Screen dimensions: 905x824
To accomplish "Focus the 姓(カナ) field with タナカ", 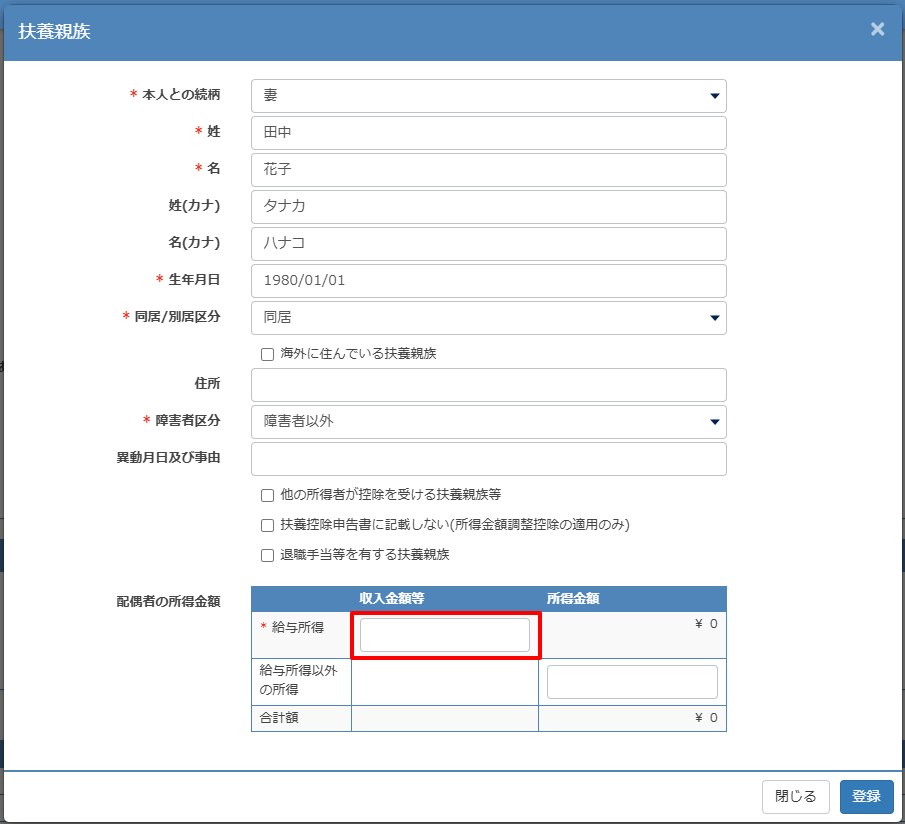I will (488, 207).
